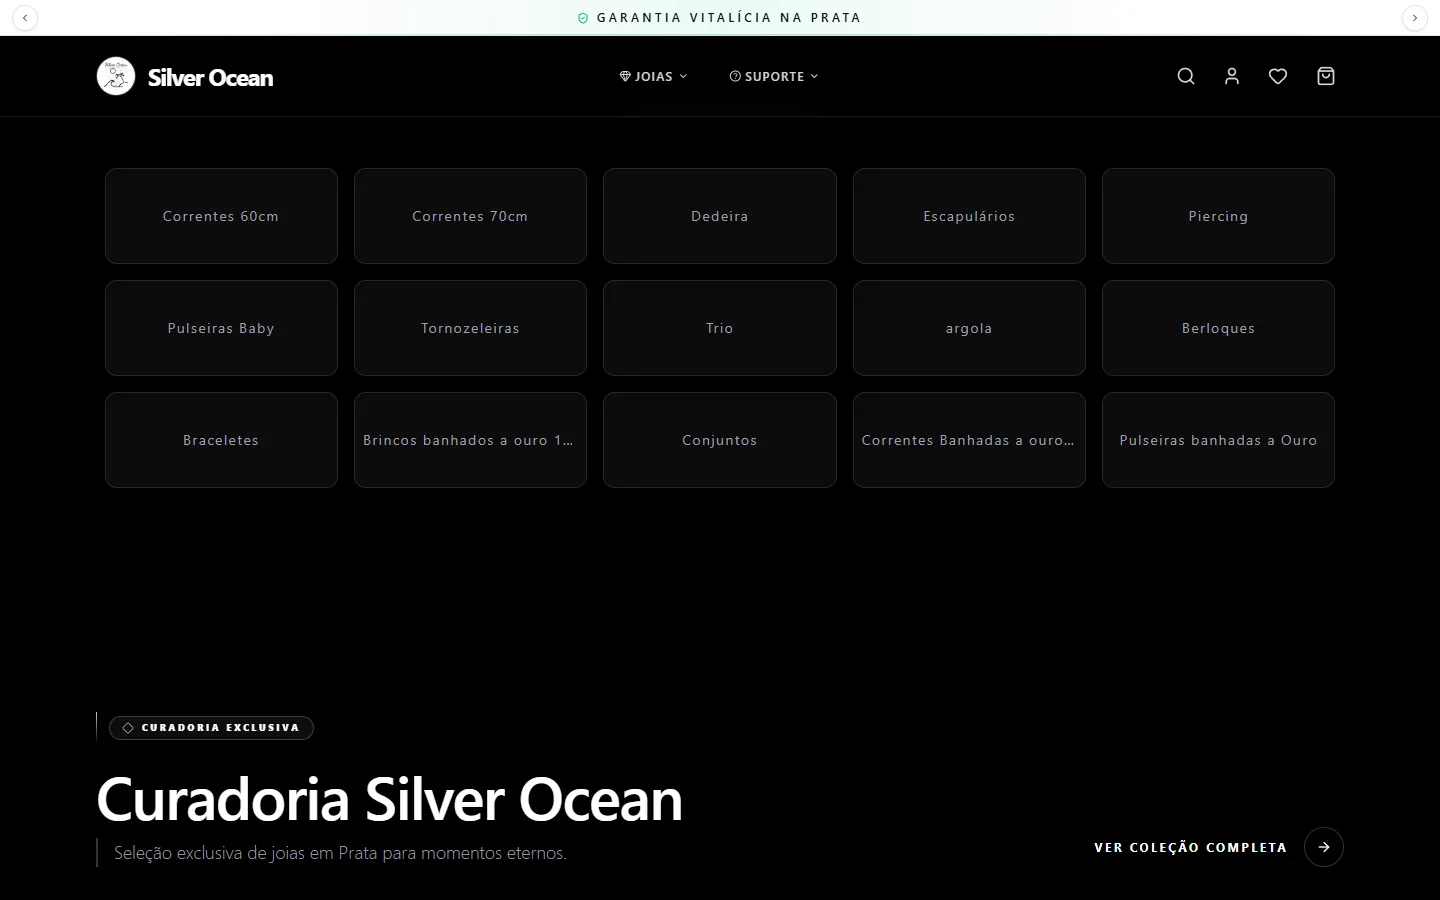
Task: Open the Escapulários category card
Action: coord(969,216)
